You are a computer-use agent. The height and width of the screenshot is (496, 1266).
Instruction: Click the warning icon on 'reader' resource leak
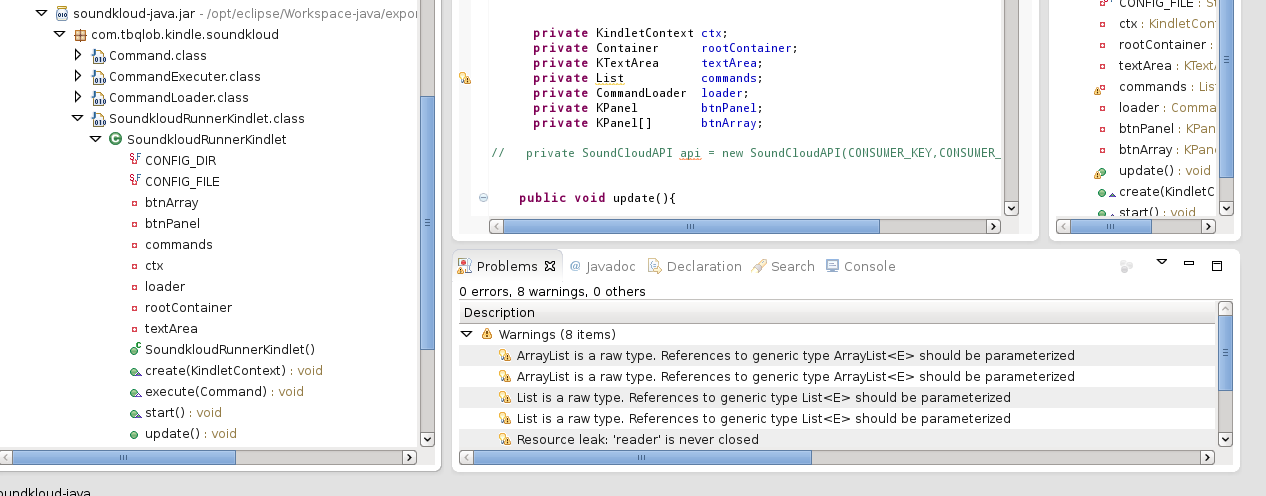point(505,440)
